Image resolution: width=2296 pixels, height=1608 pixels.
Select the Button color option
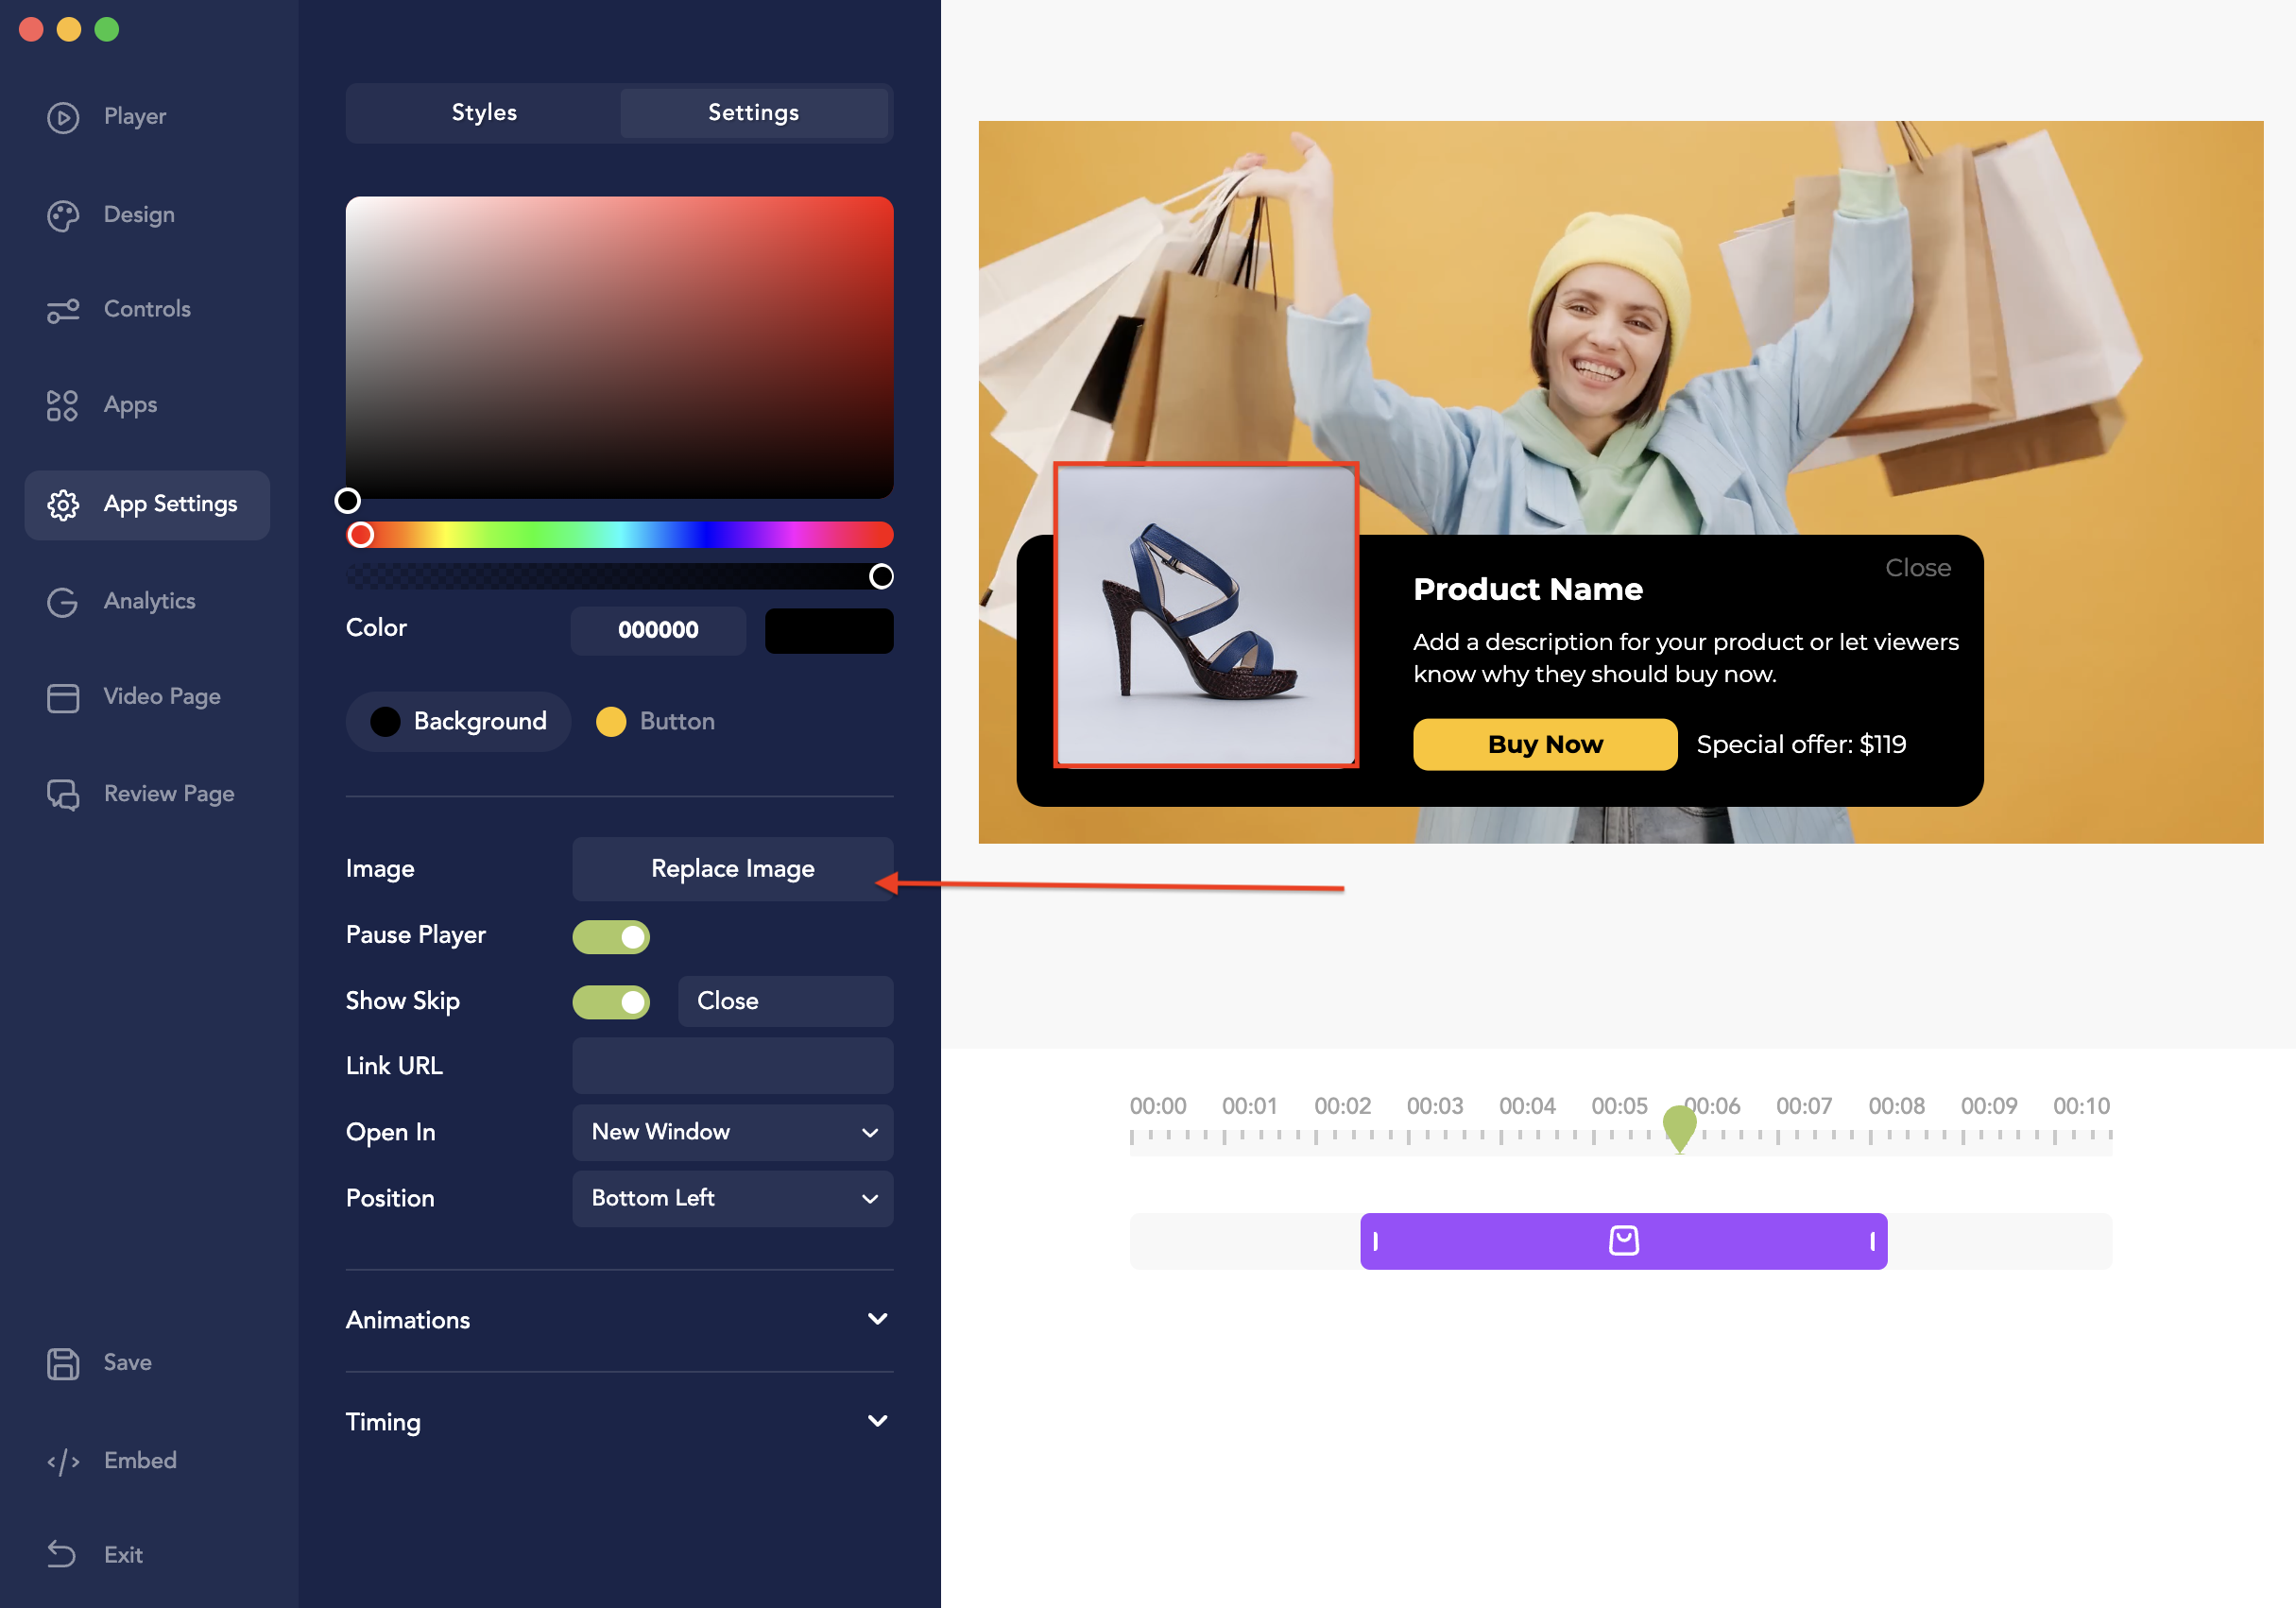point(655,721)
